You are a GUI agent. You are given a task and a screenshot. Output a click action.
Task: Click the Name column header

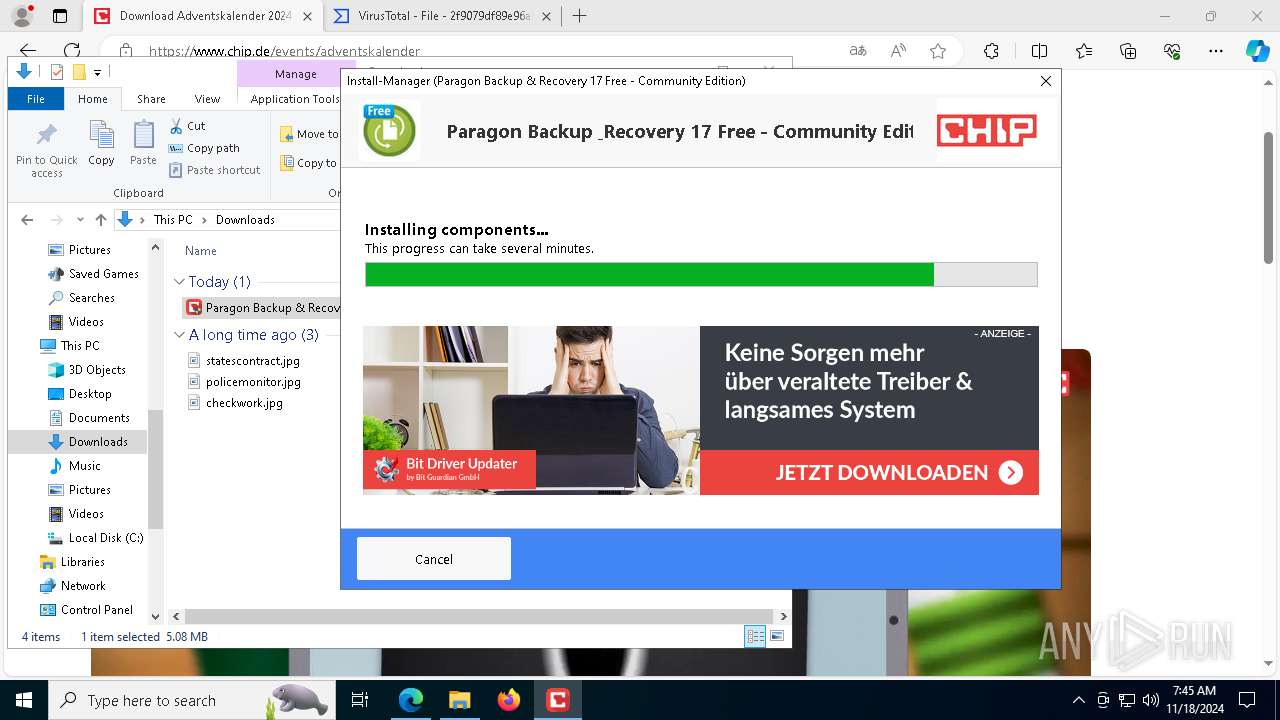coord(201,251)
